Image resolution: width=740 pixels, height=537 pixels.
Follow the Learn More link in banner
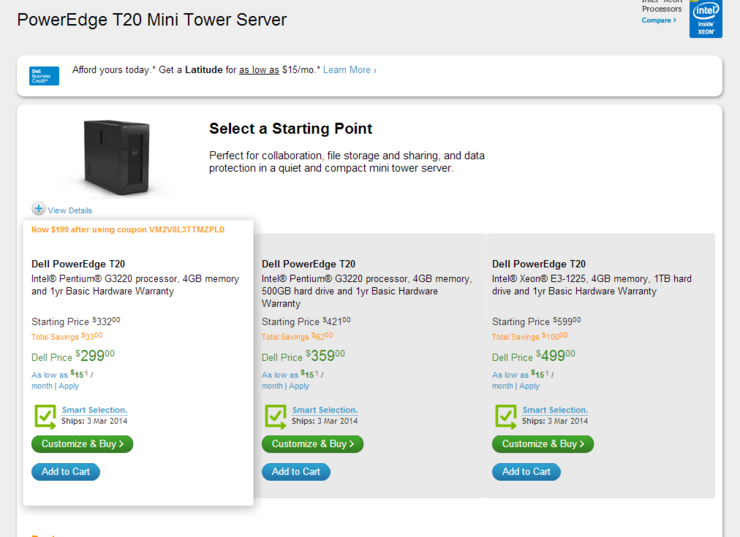pyautogui.click(x=350, y=70)
